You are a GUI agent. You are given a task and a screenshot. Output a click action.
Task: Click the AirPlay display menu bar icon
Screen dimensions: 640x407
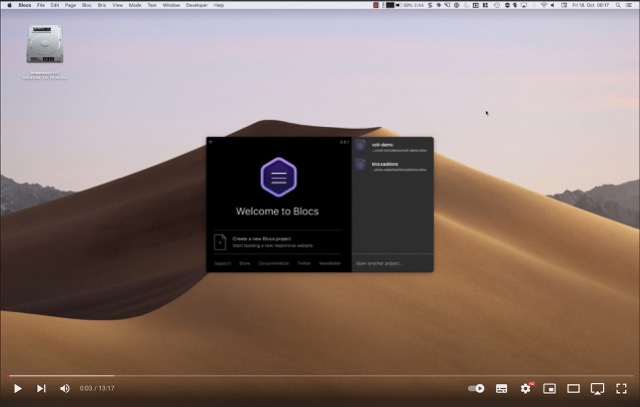pos(524,5)
